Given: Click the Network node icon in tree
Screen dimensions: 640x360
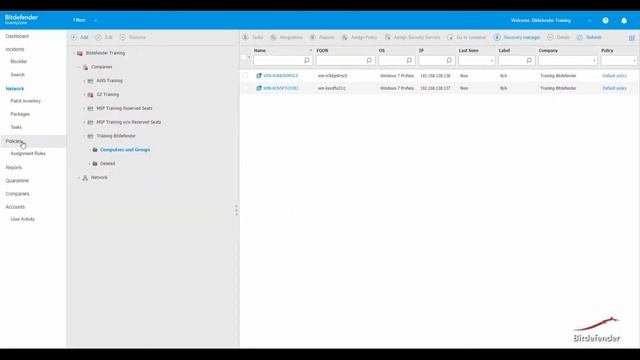Looking at the screenshot, I should pyautogui.click(x=85, y=178).
